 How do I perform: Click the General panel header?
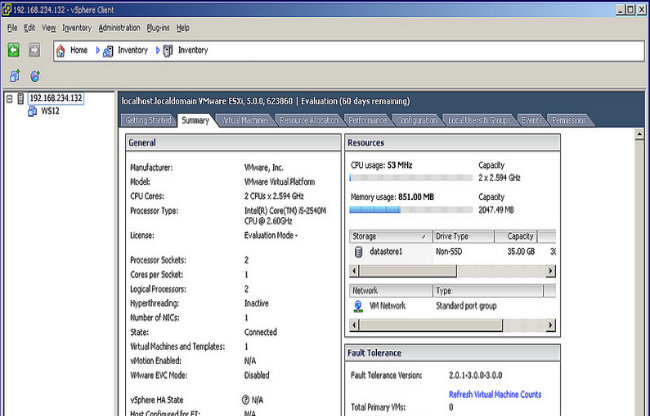(233, 143)
